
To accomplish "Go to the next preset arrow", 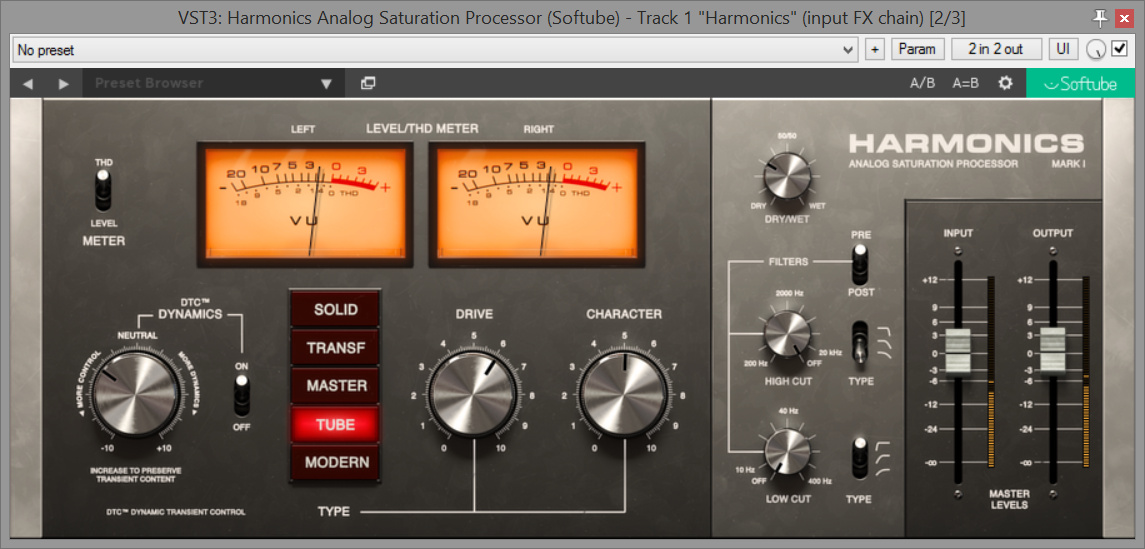I will click(x=64, y=84).
